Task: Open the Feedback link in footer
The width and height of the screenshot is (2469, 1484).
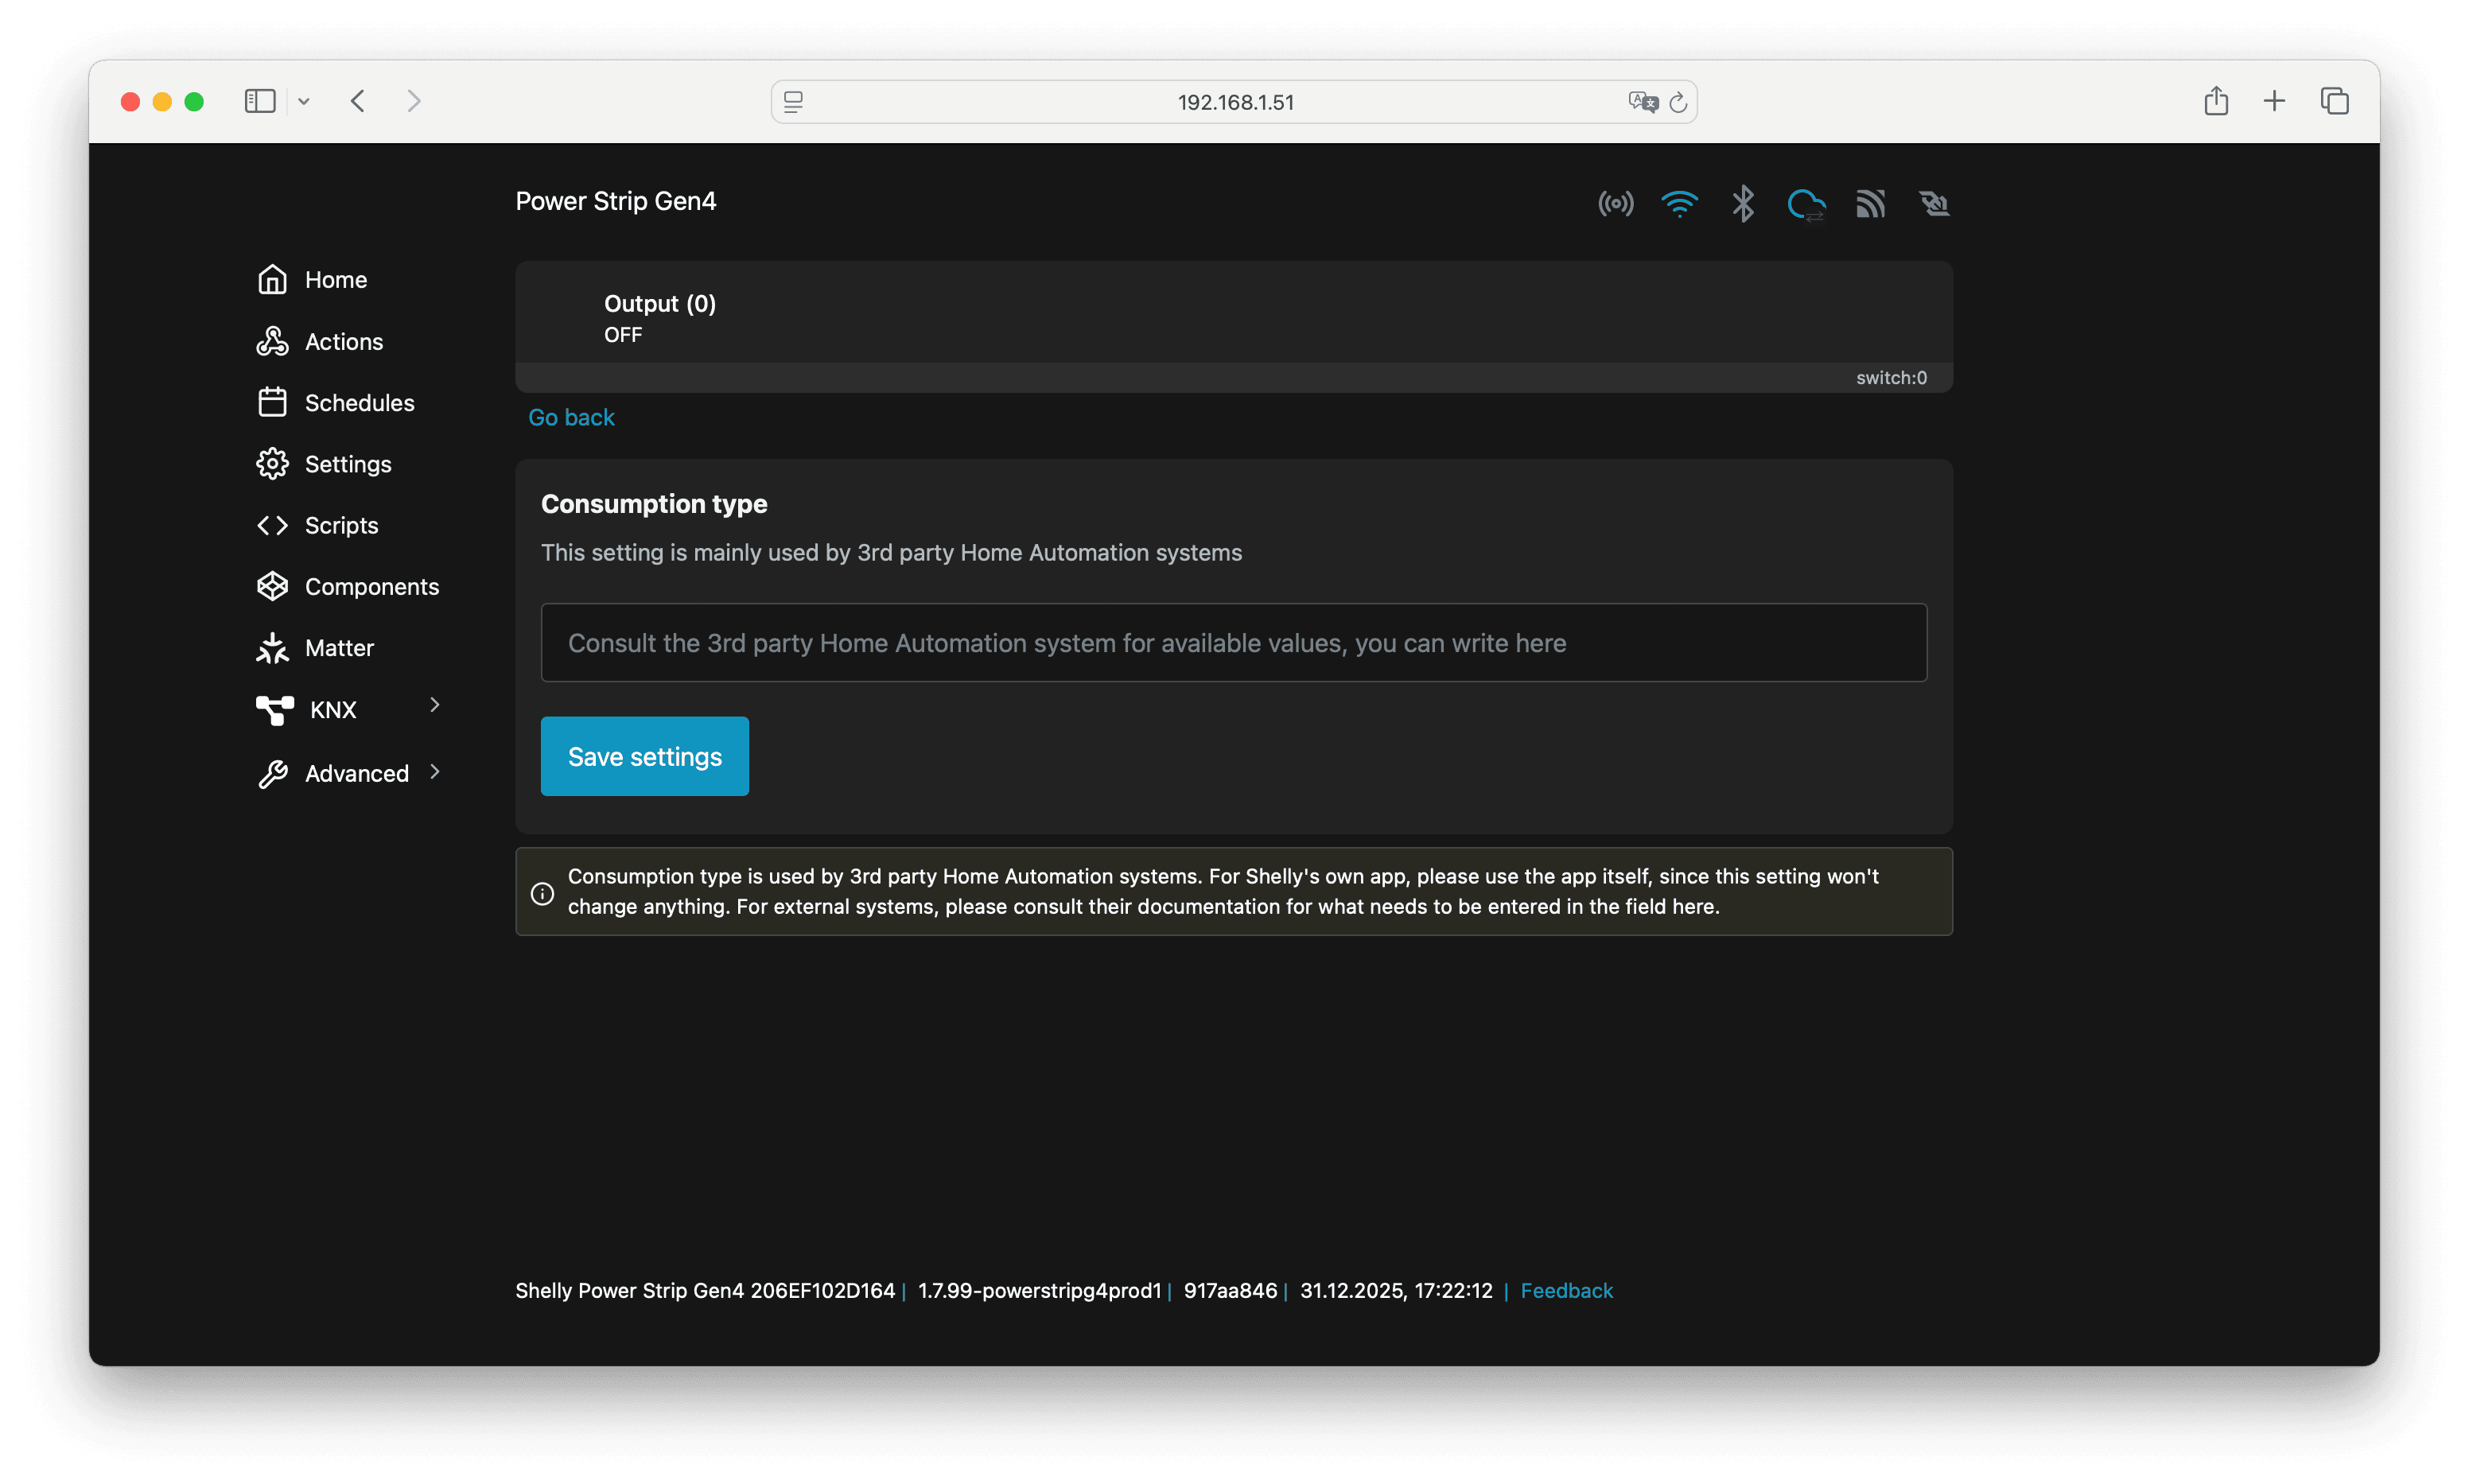Action: point(1566,1291)
